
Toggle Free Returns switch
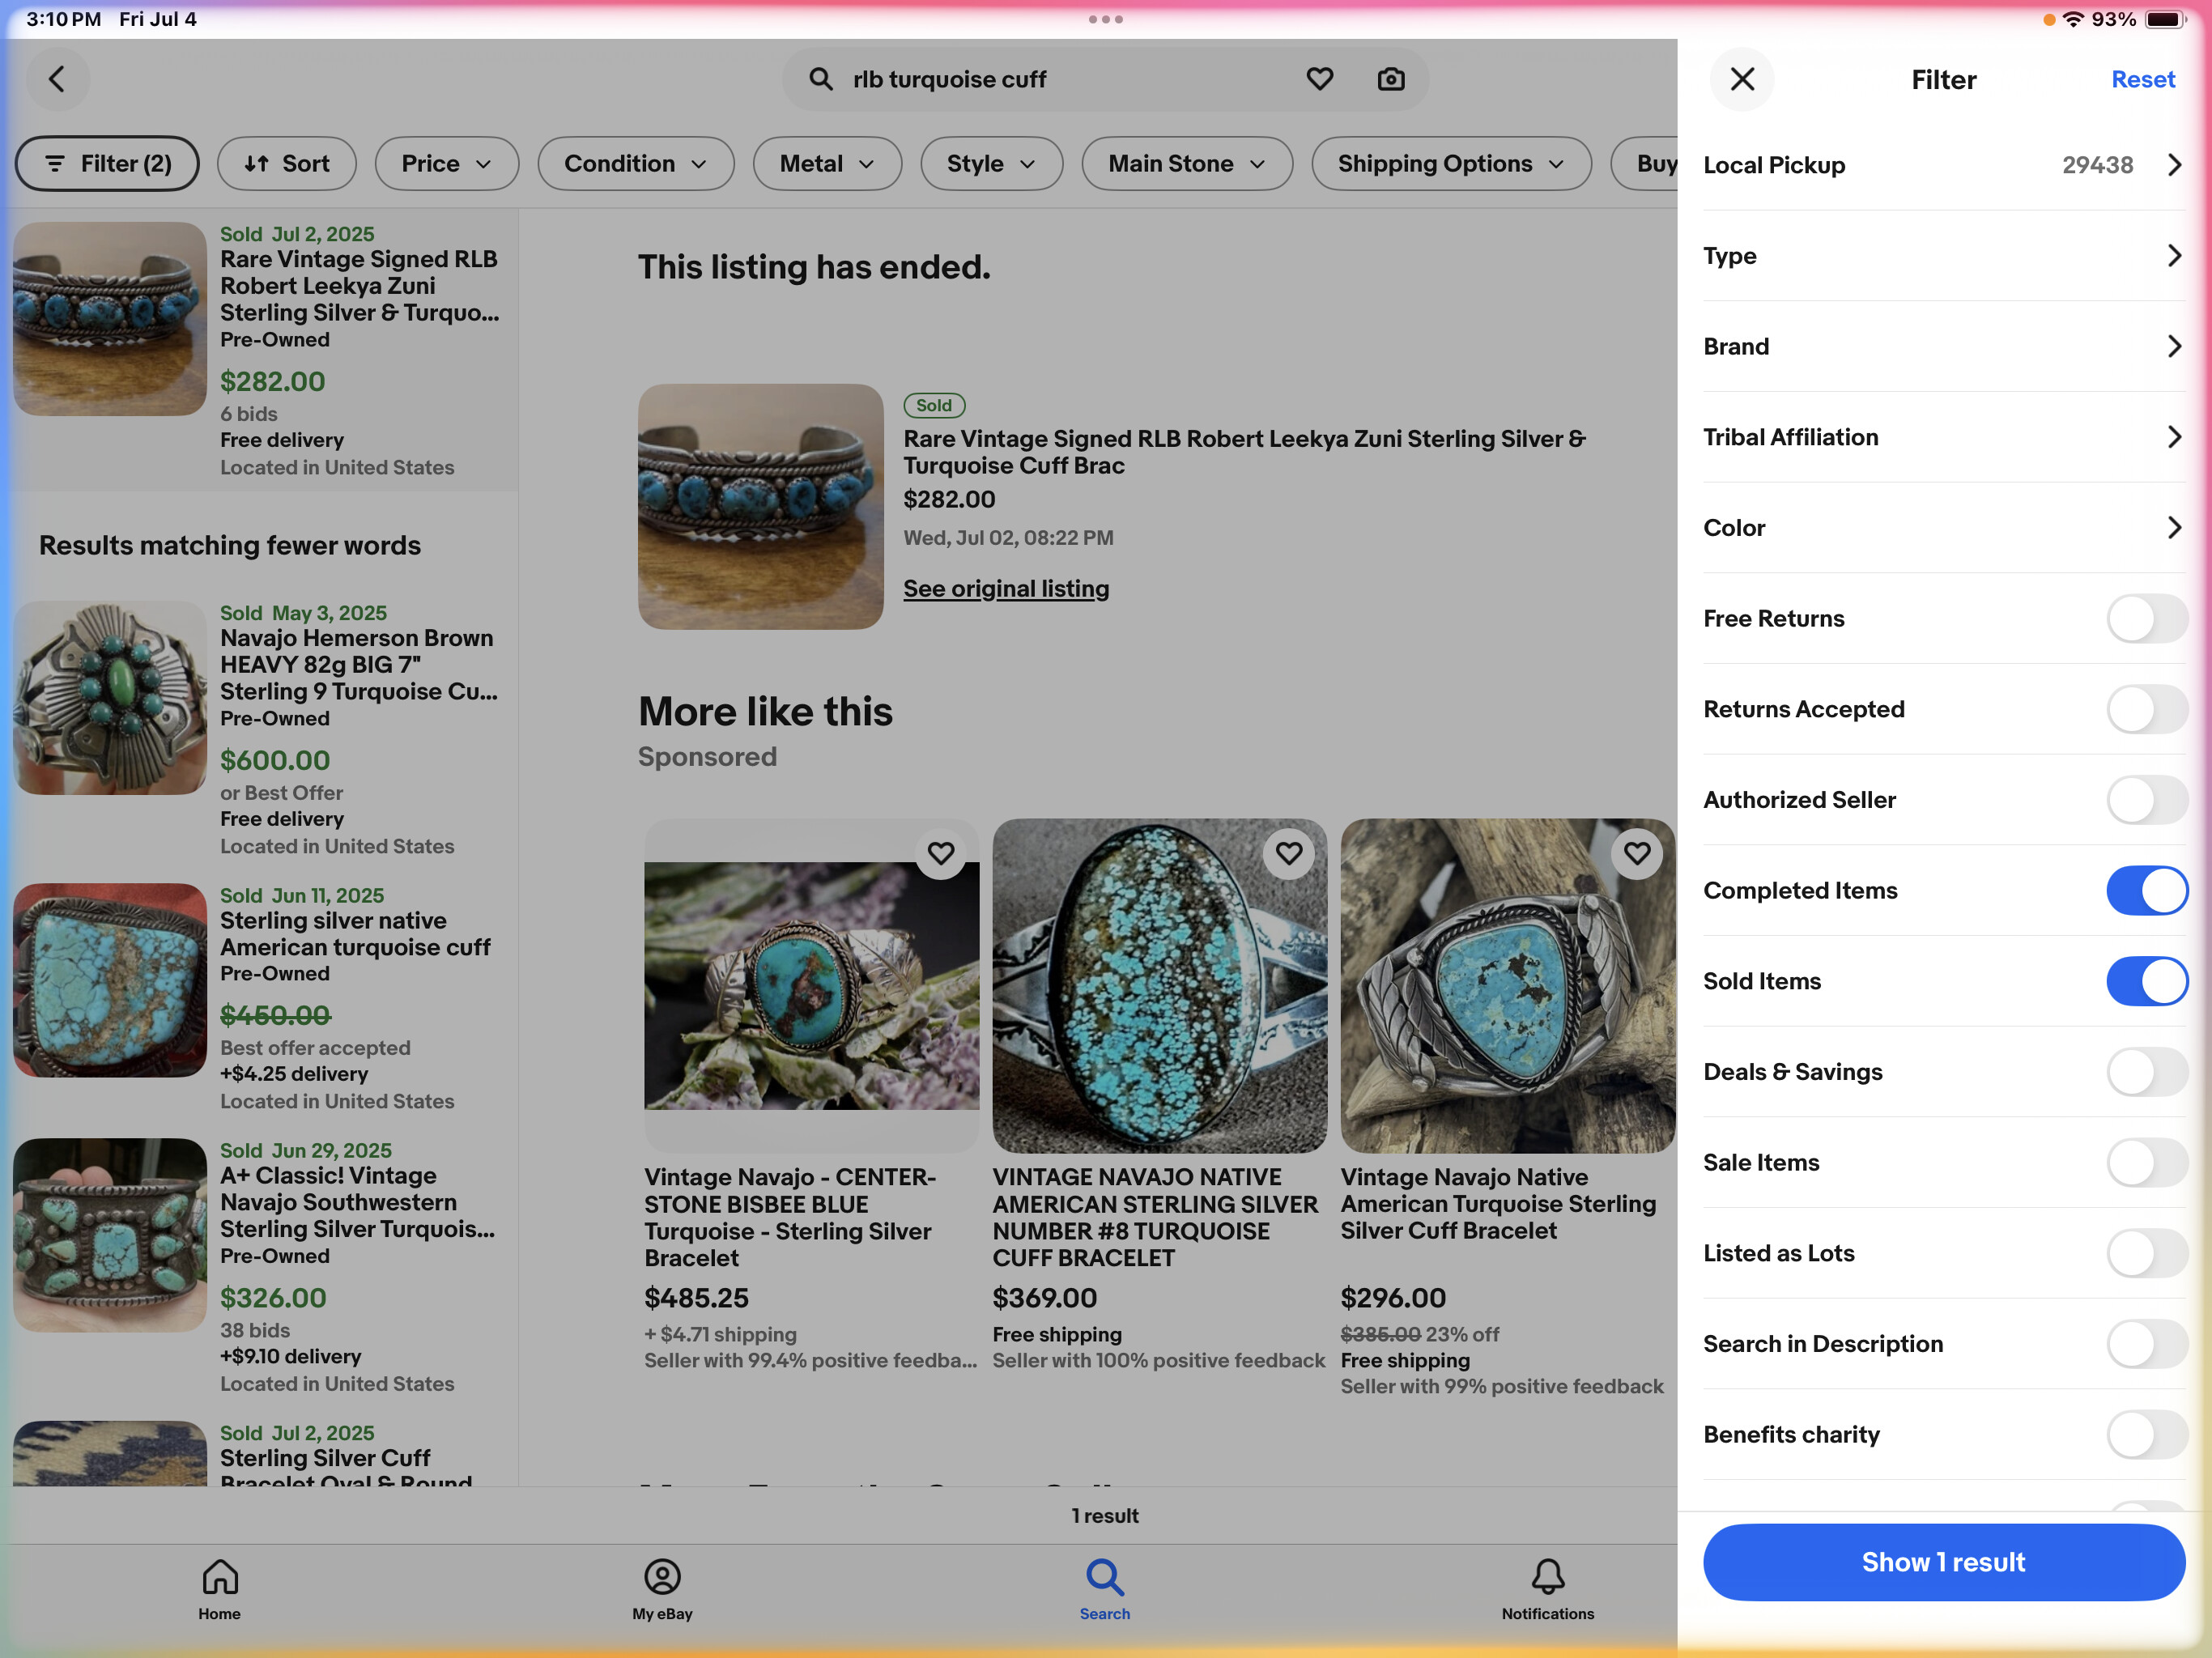(2147, 618)
